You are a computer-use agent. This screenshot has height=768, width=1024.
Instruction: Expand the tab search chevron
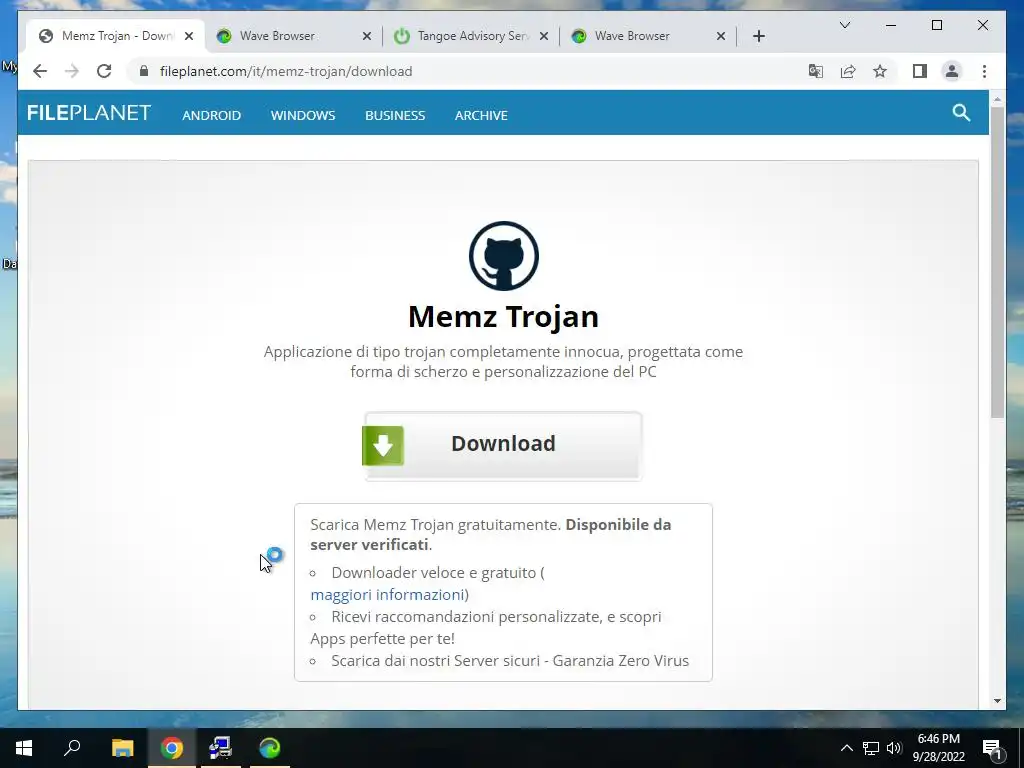coord(844,25)
